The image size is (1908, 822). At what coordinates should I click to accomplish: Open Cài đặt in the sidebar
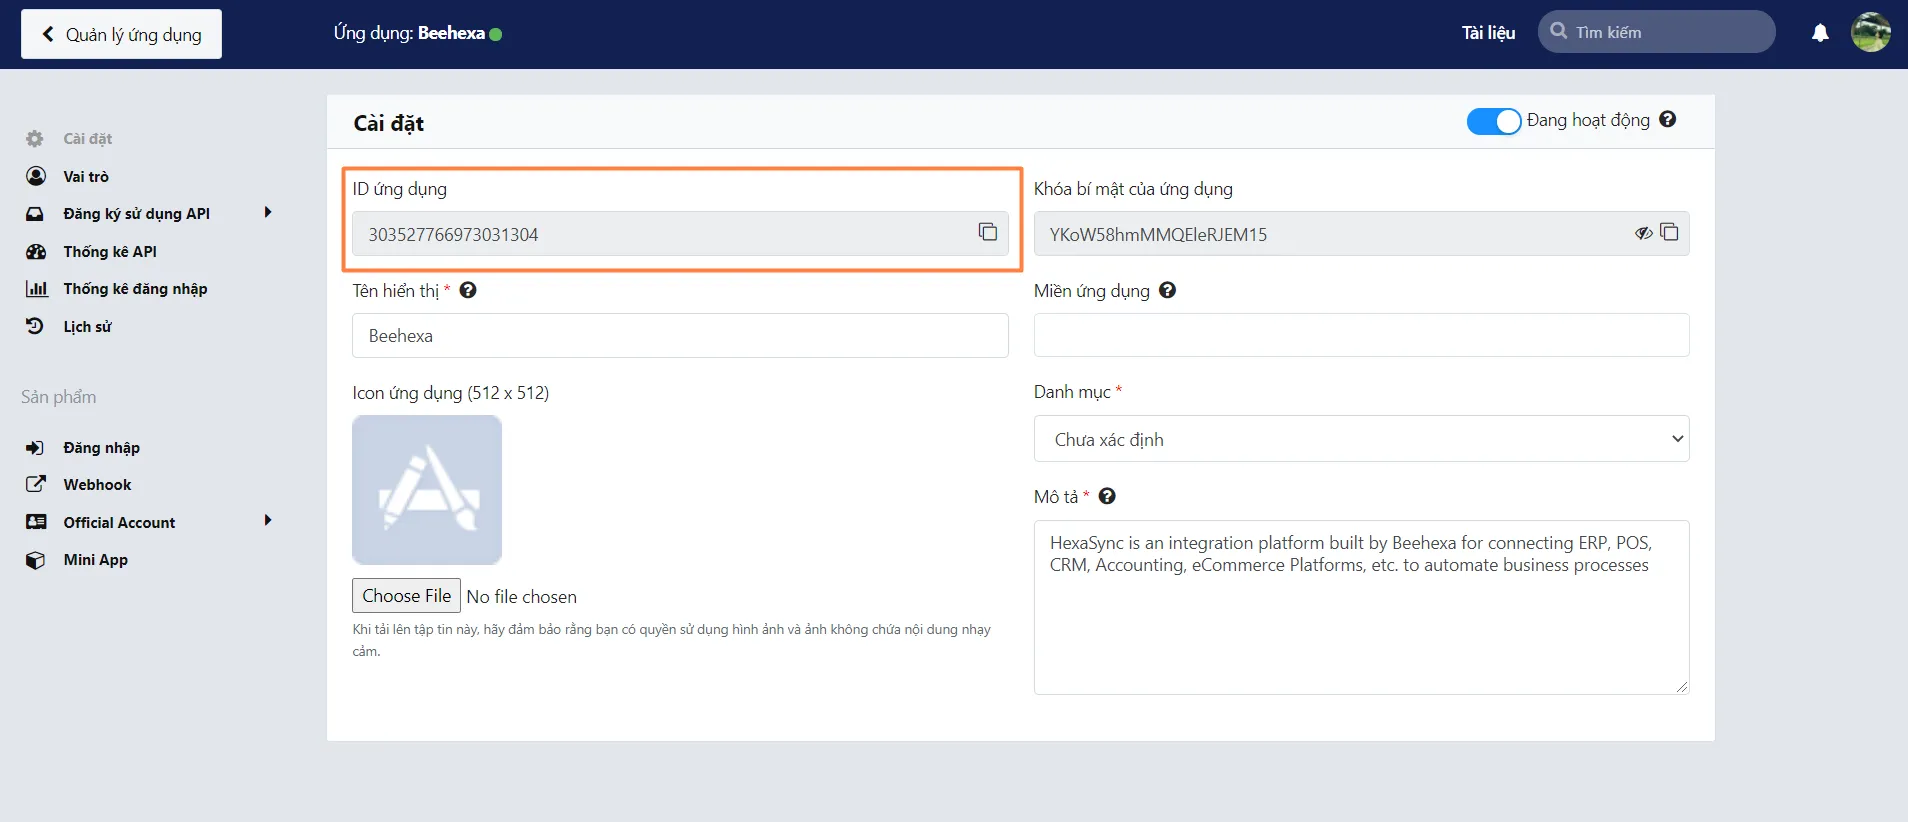point(88,139)
